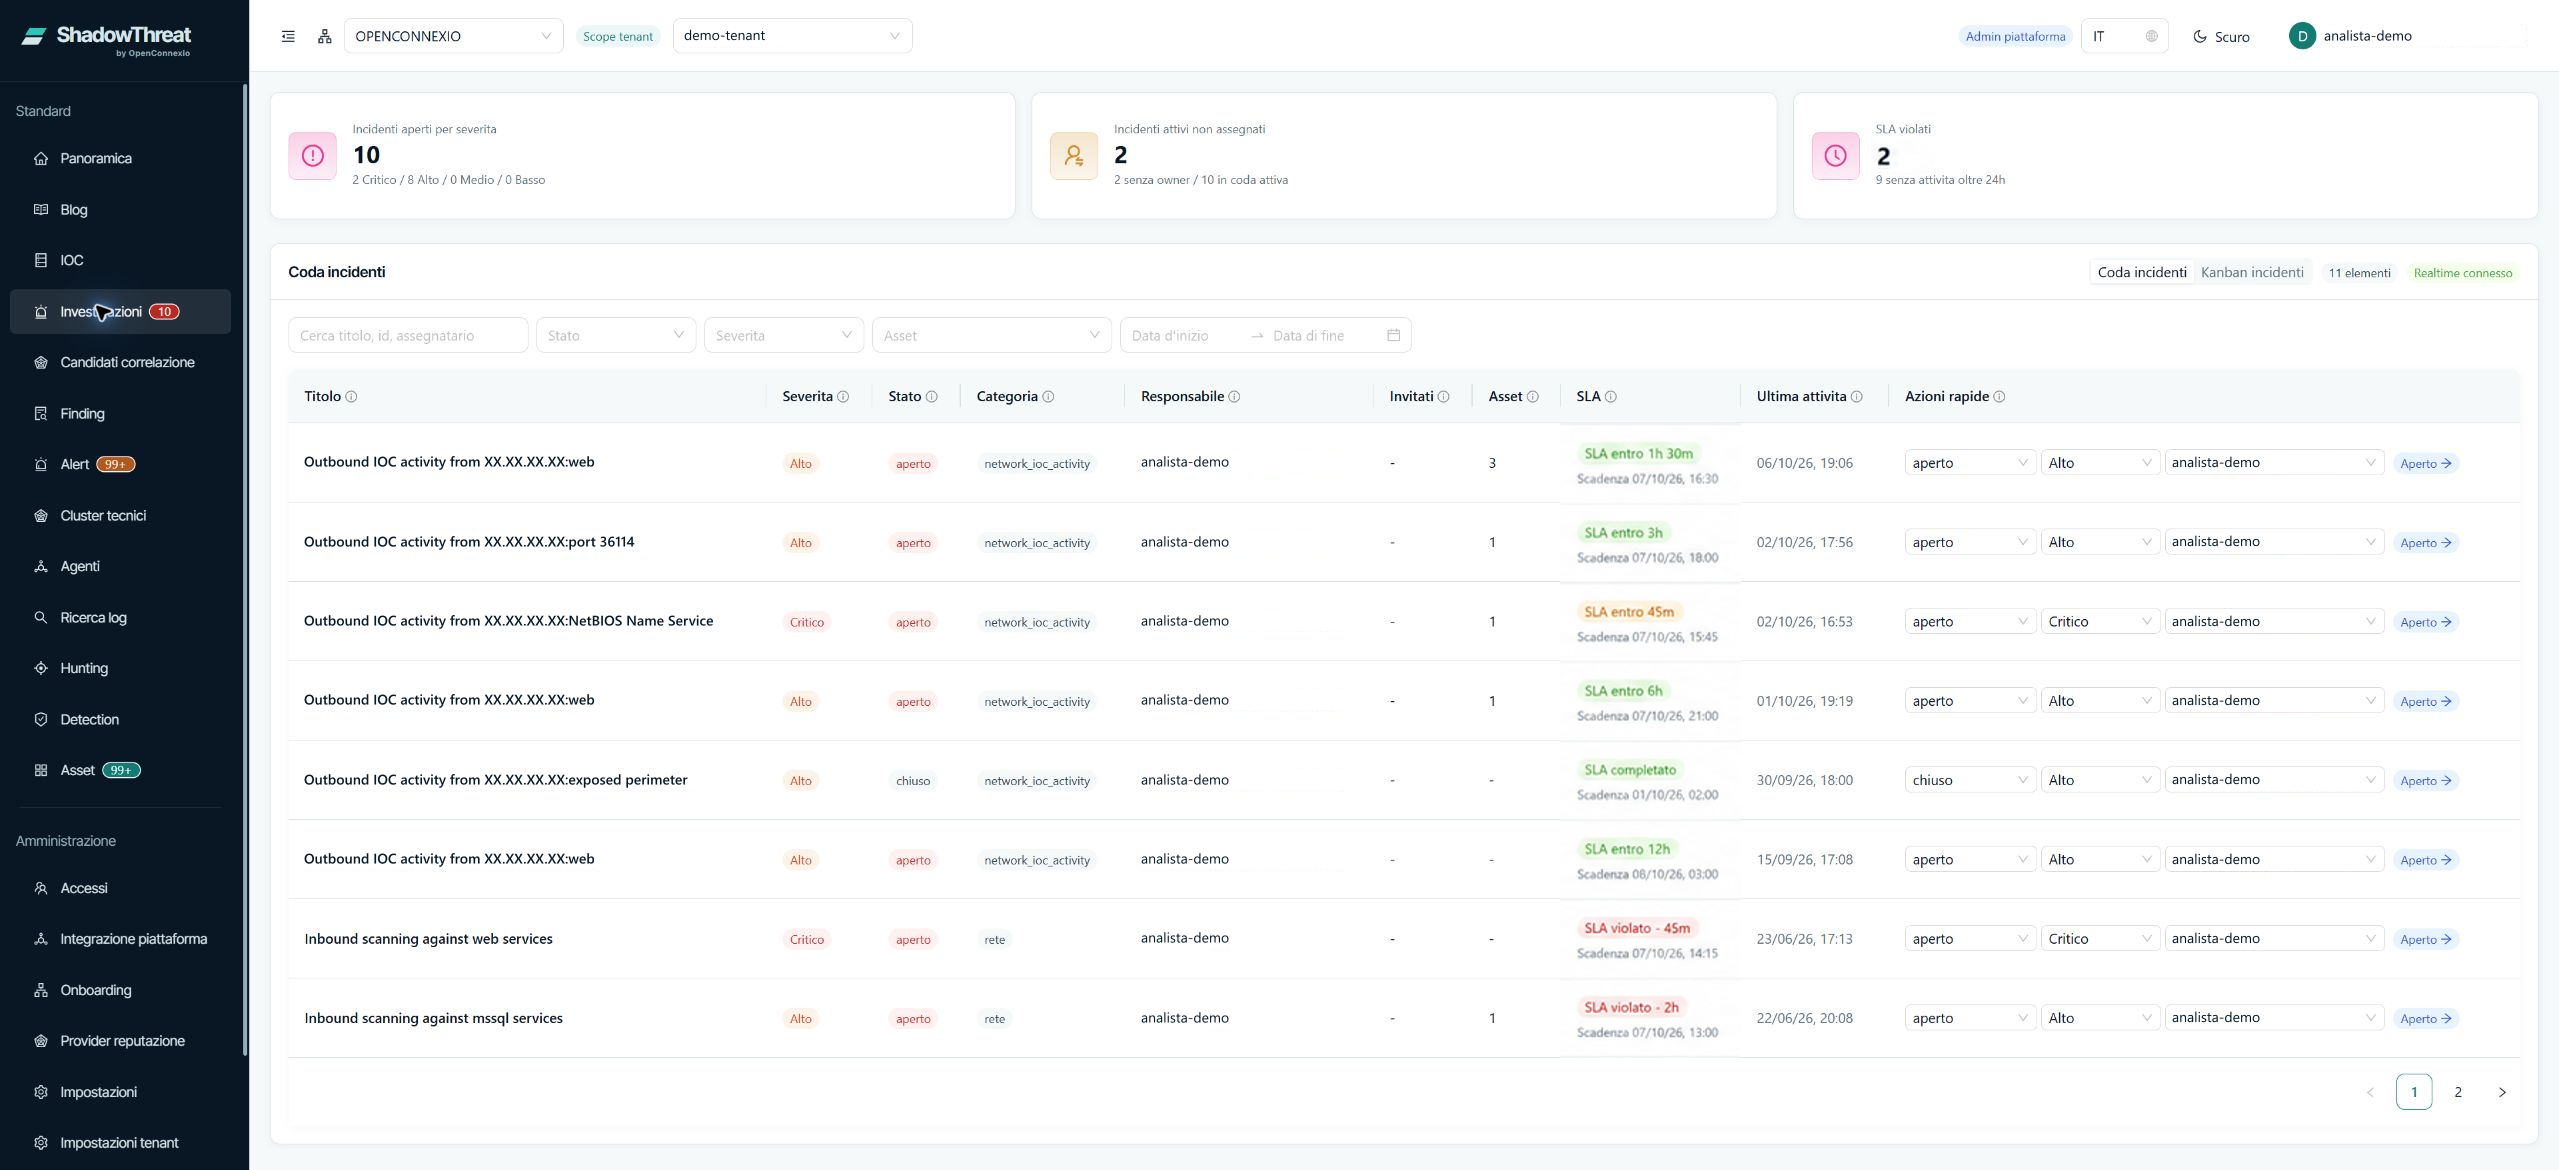Click the SLA column info icon
This screenshot has height=1170, width=2559.
pyautogui.click(x=1611, y=397)
